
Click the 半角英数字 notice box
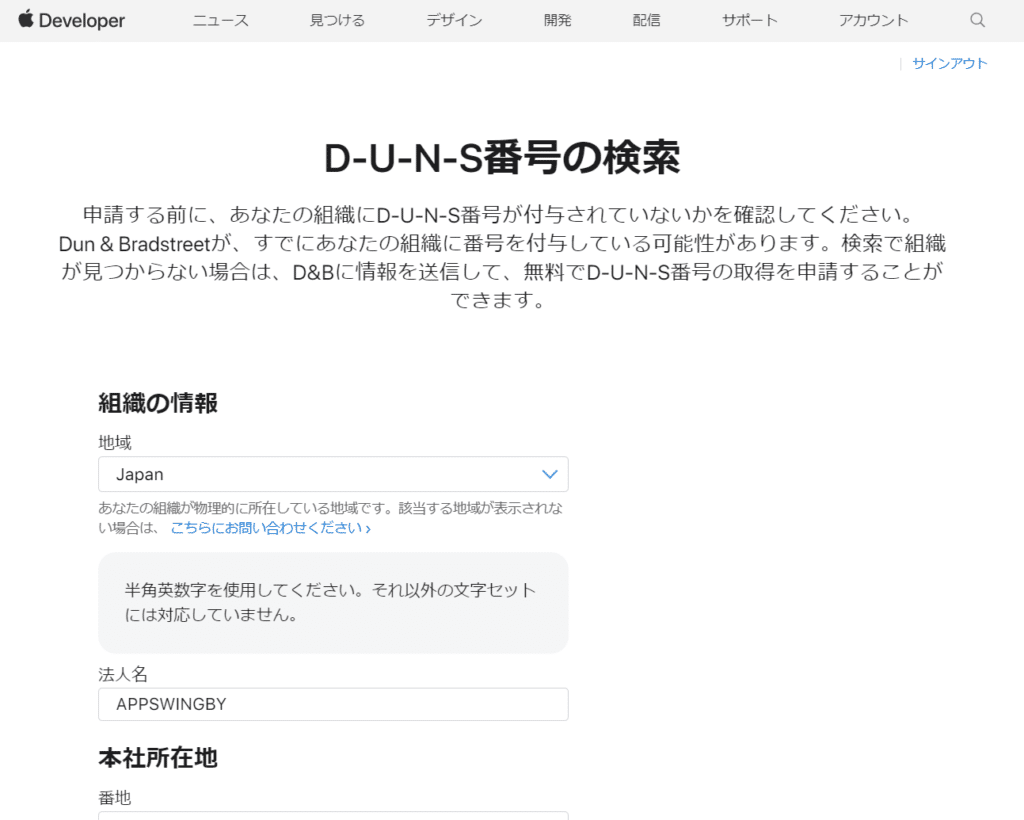pos(333,603)
